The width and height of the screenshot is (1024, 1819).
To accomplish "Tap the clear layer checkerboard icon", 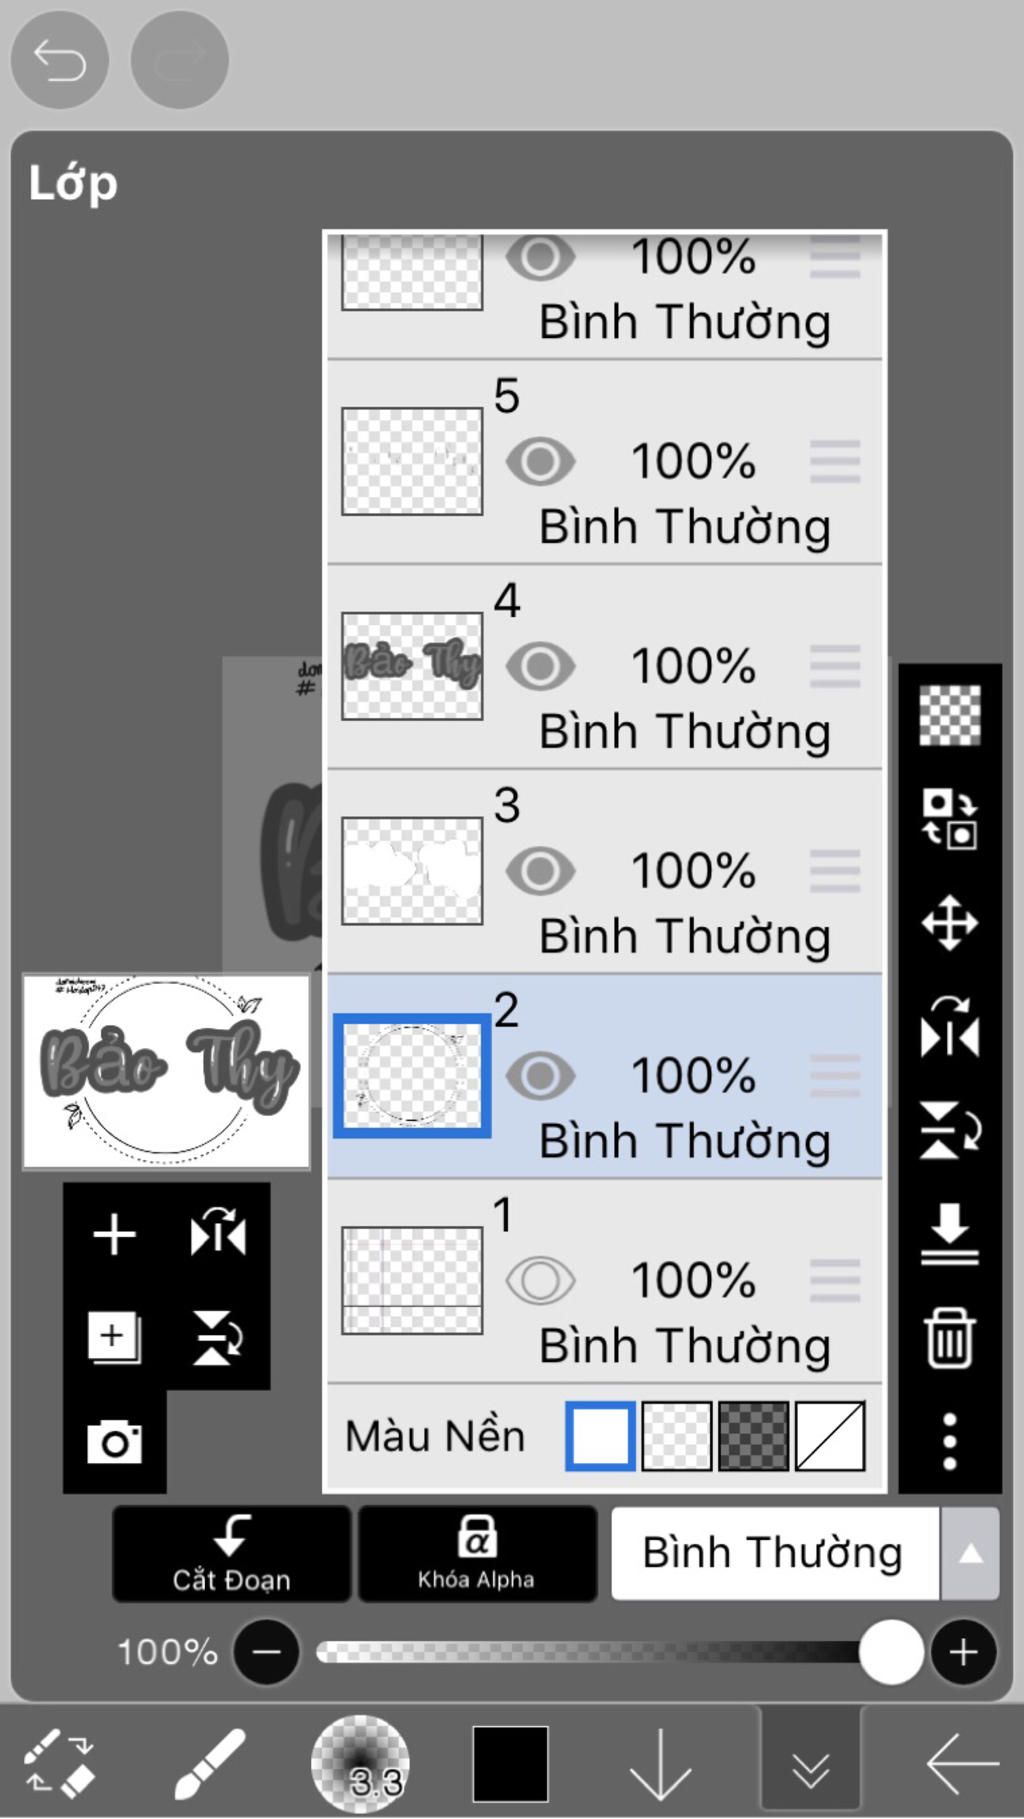I will click(949, 714).
